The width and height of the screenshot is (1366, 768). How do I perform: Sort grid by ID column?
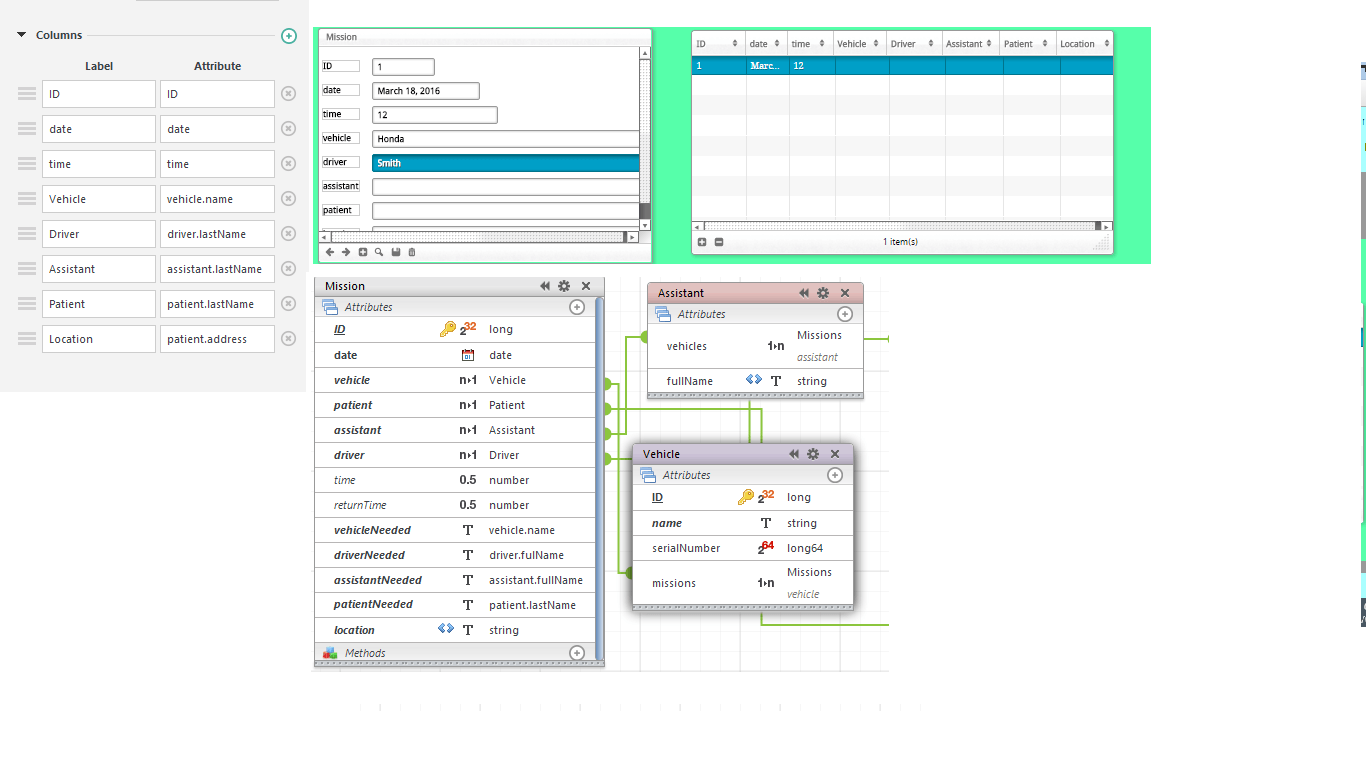pyautogui.click(x=718, y=43)
